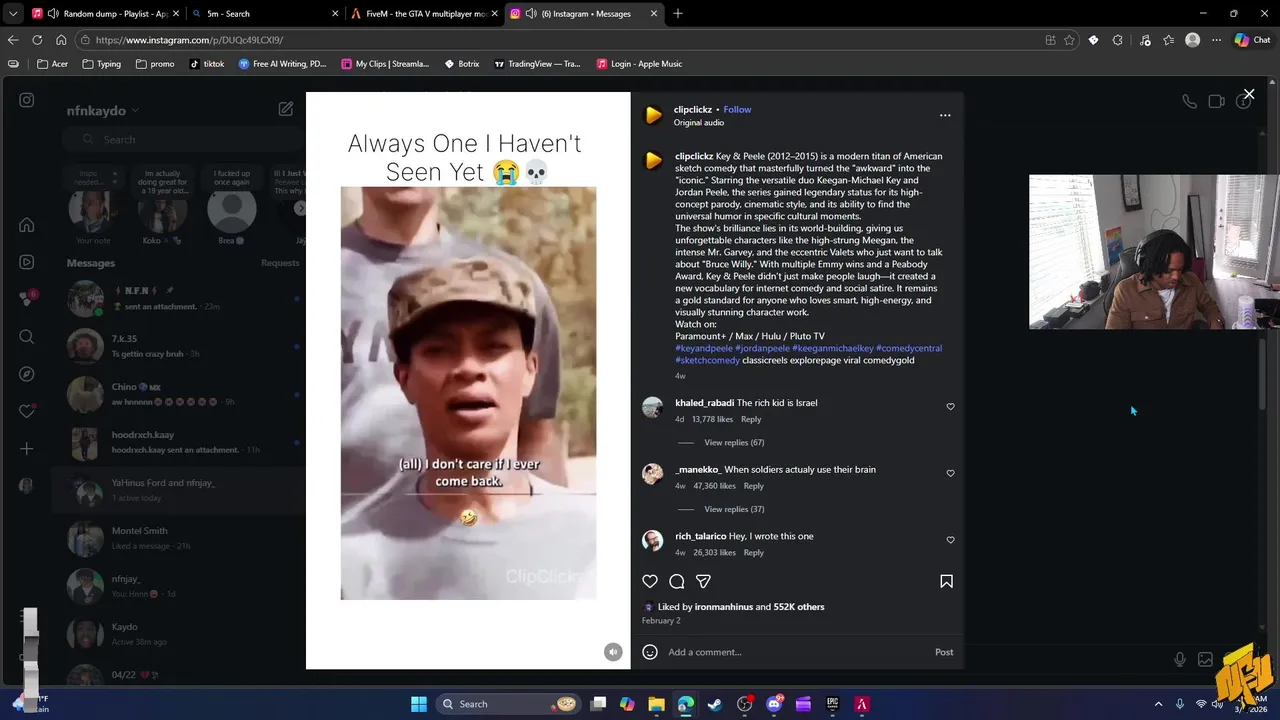Create new post with the plus icon
The height and width of the screenshot is (720, 1280).
coord(27,449)
